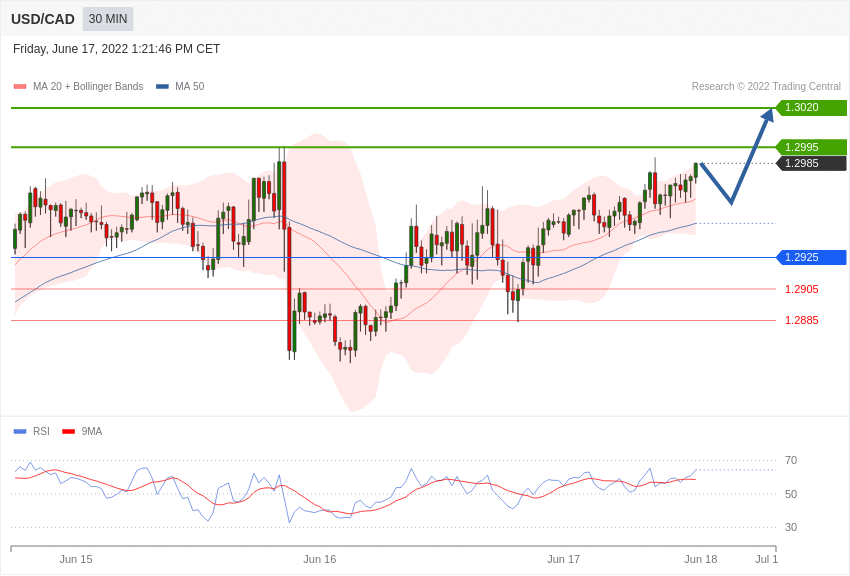Select the RSI legend label

(x=41, y=431)
